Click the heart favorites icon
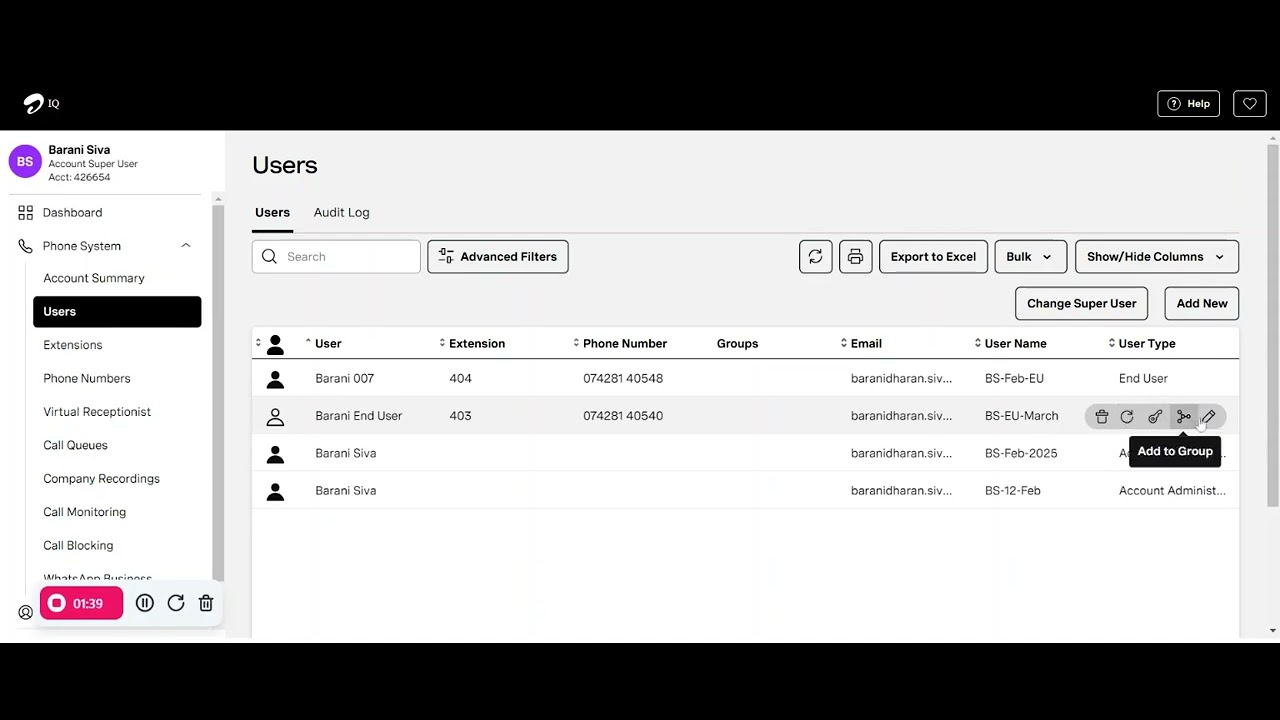The image size is (1280, 720). pyautogui.click(x=1250, y=104)
